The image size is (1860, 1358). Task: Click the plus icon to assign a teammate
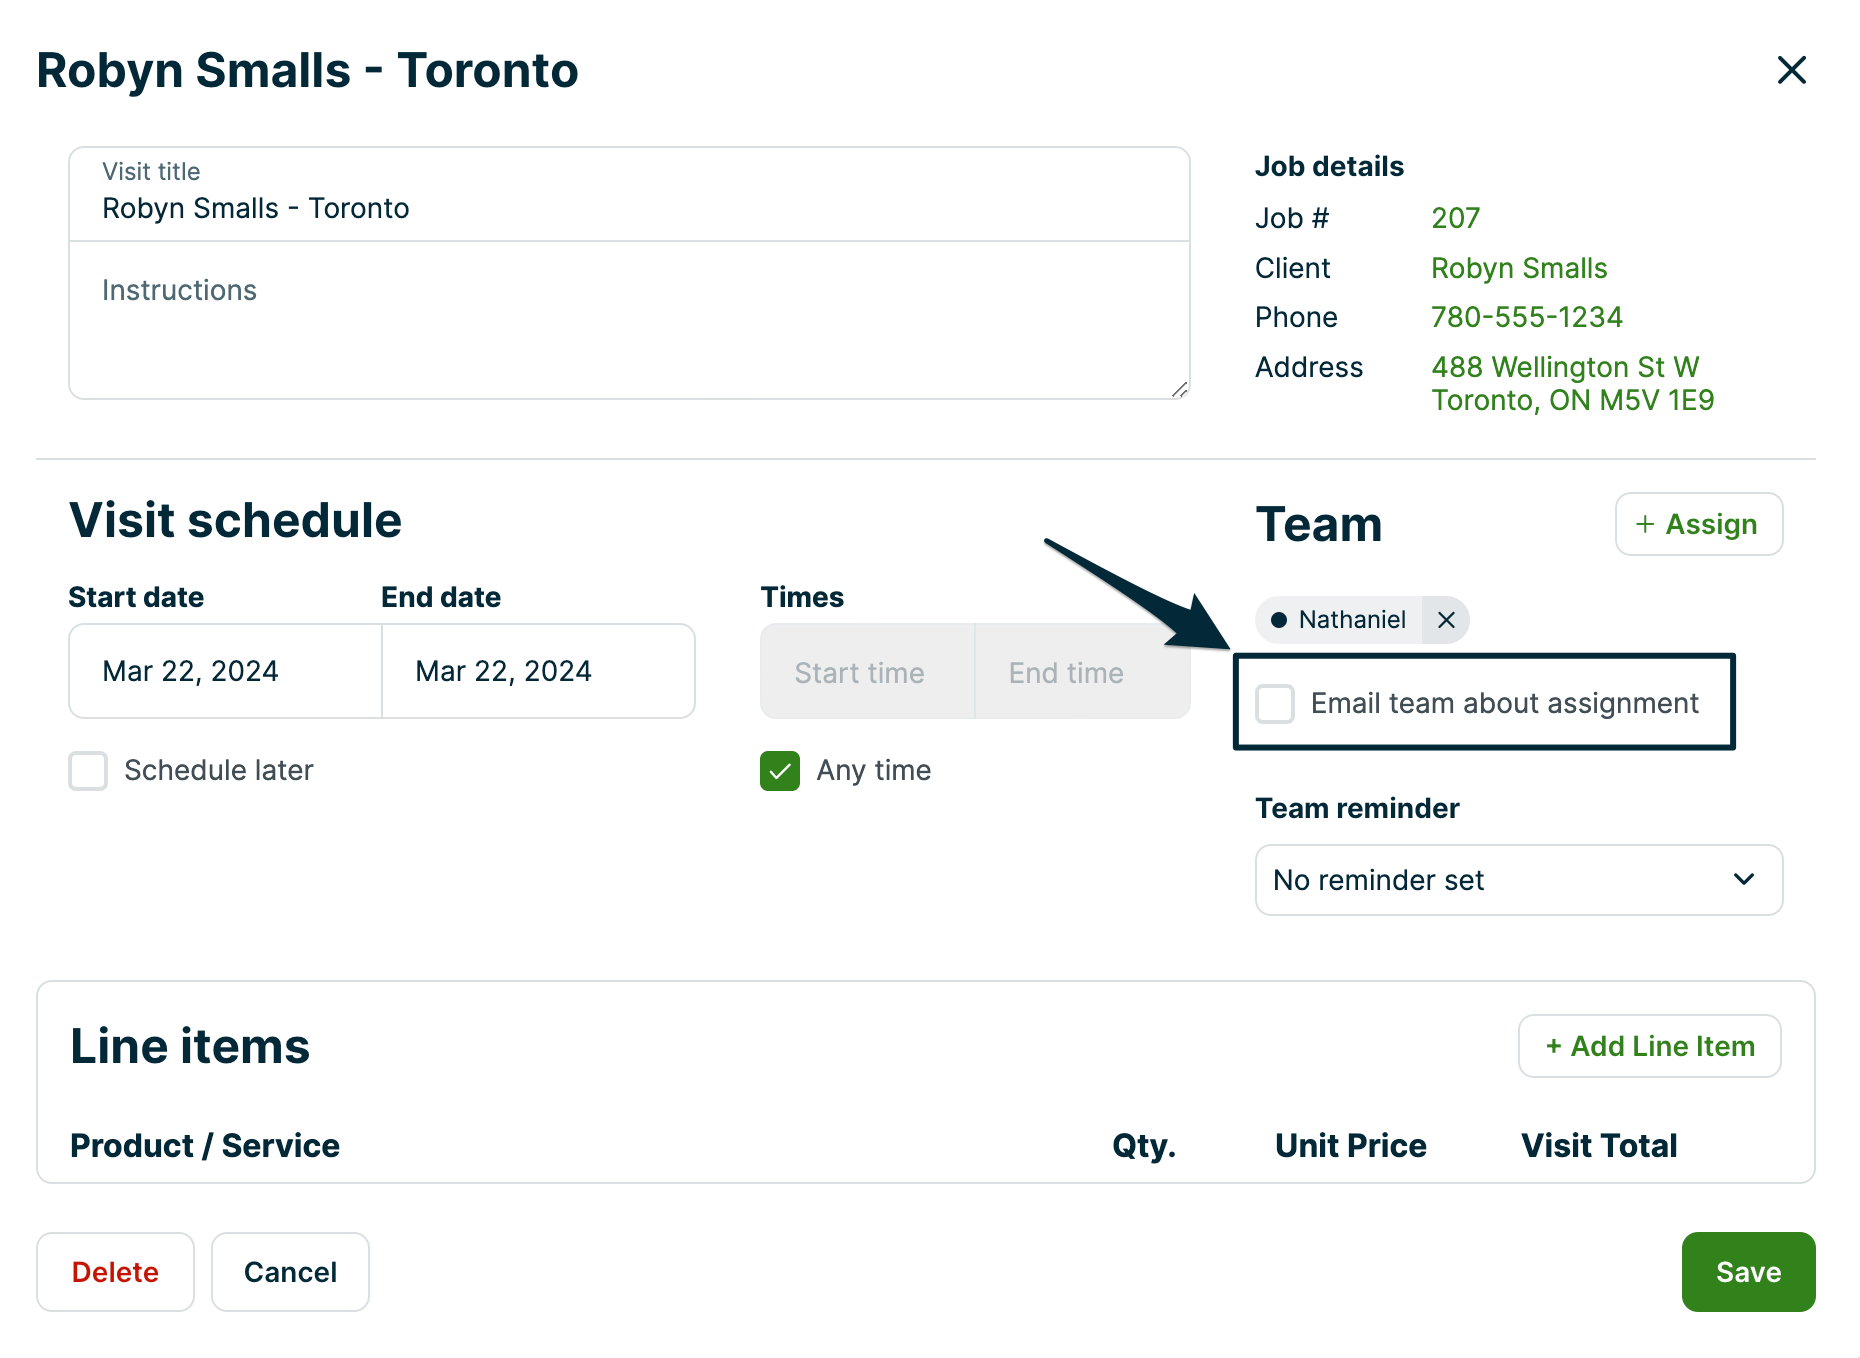click(1643, 523)
